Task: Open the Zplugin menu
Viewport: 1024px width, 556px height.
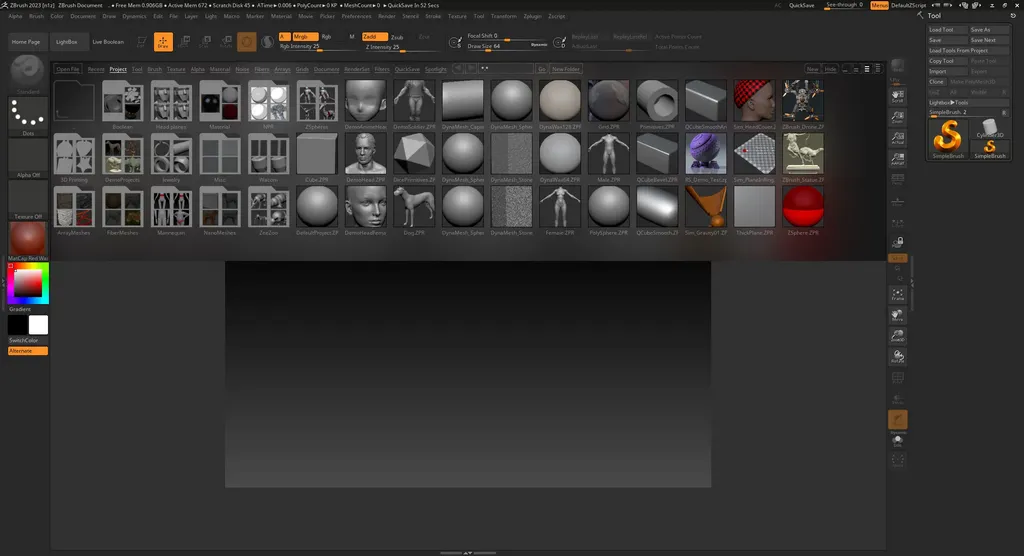Action: coord(532,16)
